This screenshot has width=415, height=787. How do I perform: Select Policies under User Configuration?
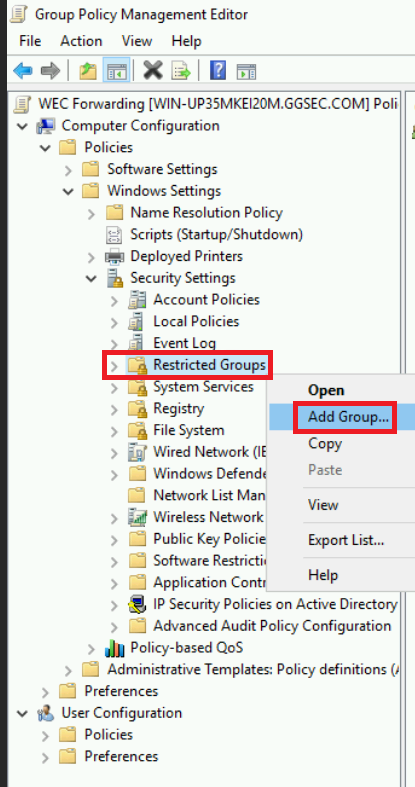tap(108, 735)
